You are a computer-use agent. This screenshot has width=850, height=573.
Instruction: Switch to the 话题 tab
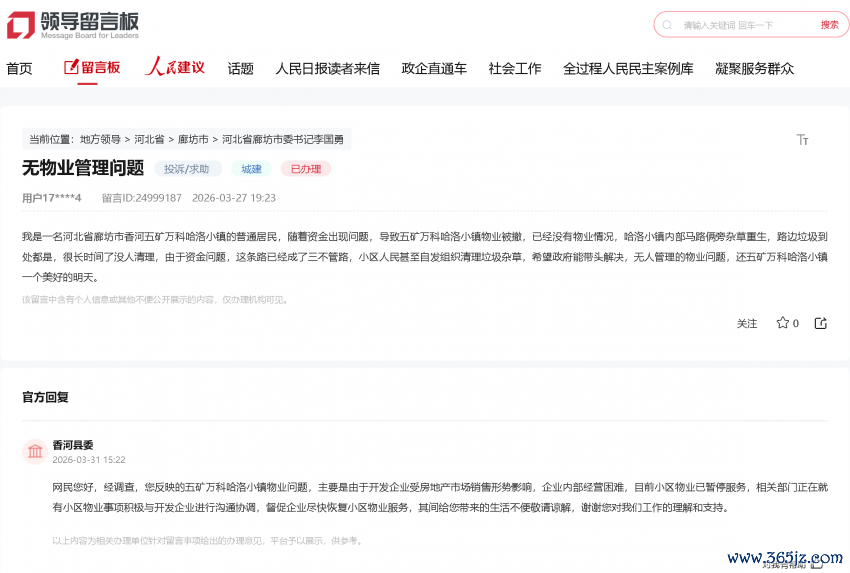point(240,68)
